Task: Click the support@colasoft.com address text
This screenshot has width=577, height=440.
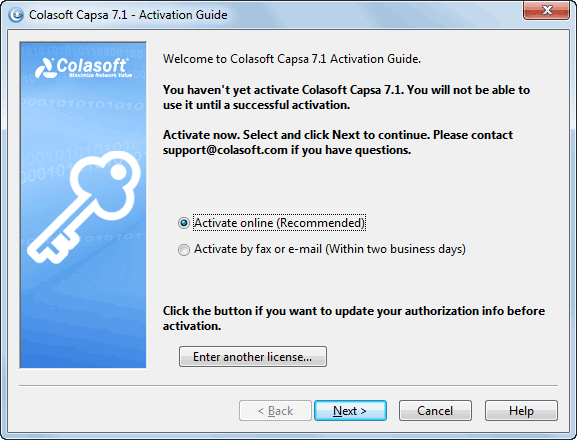Action: [x=225, y=150]
